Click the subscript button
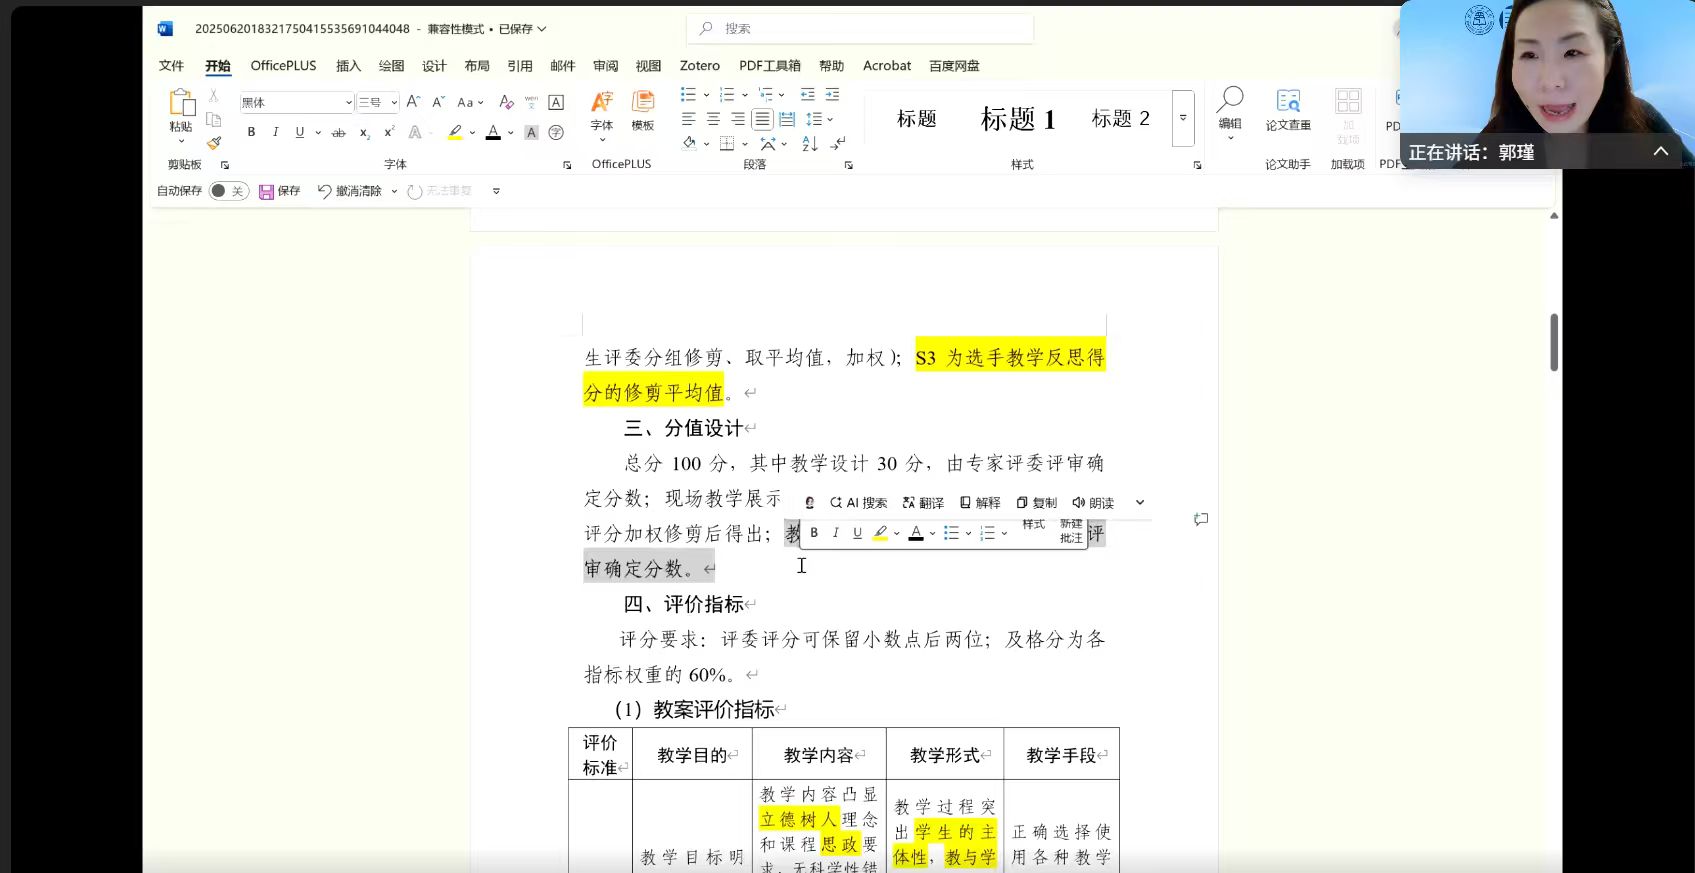1695x873 pixels. [x=365, y=133]
